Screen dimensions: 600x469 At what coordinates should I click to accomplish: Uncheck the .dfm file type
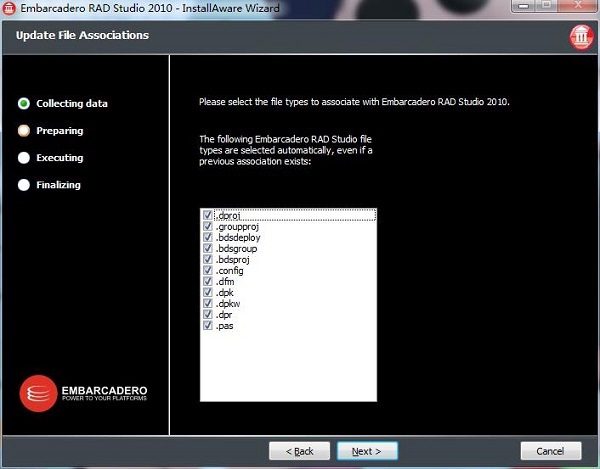click(x=208, y=281)
